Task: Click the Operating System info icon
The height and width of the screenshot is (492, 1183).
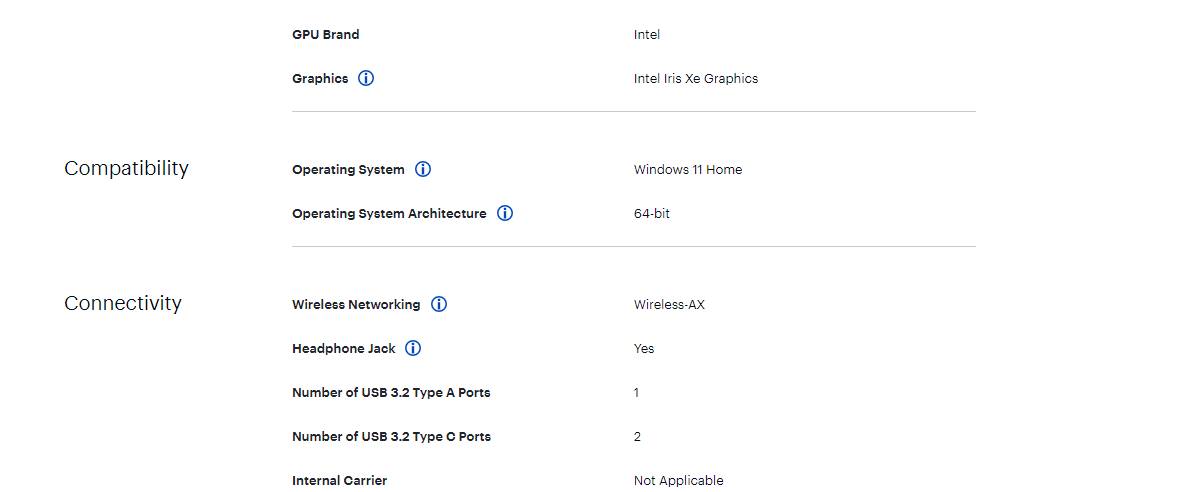Action: [x=423, y=169]
